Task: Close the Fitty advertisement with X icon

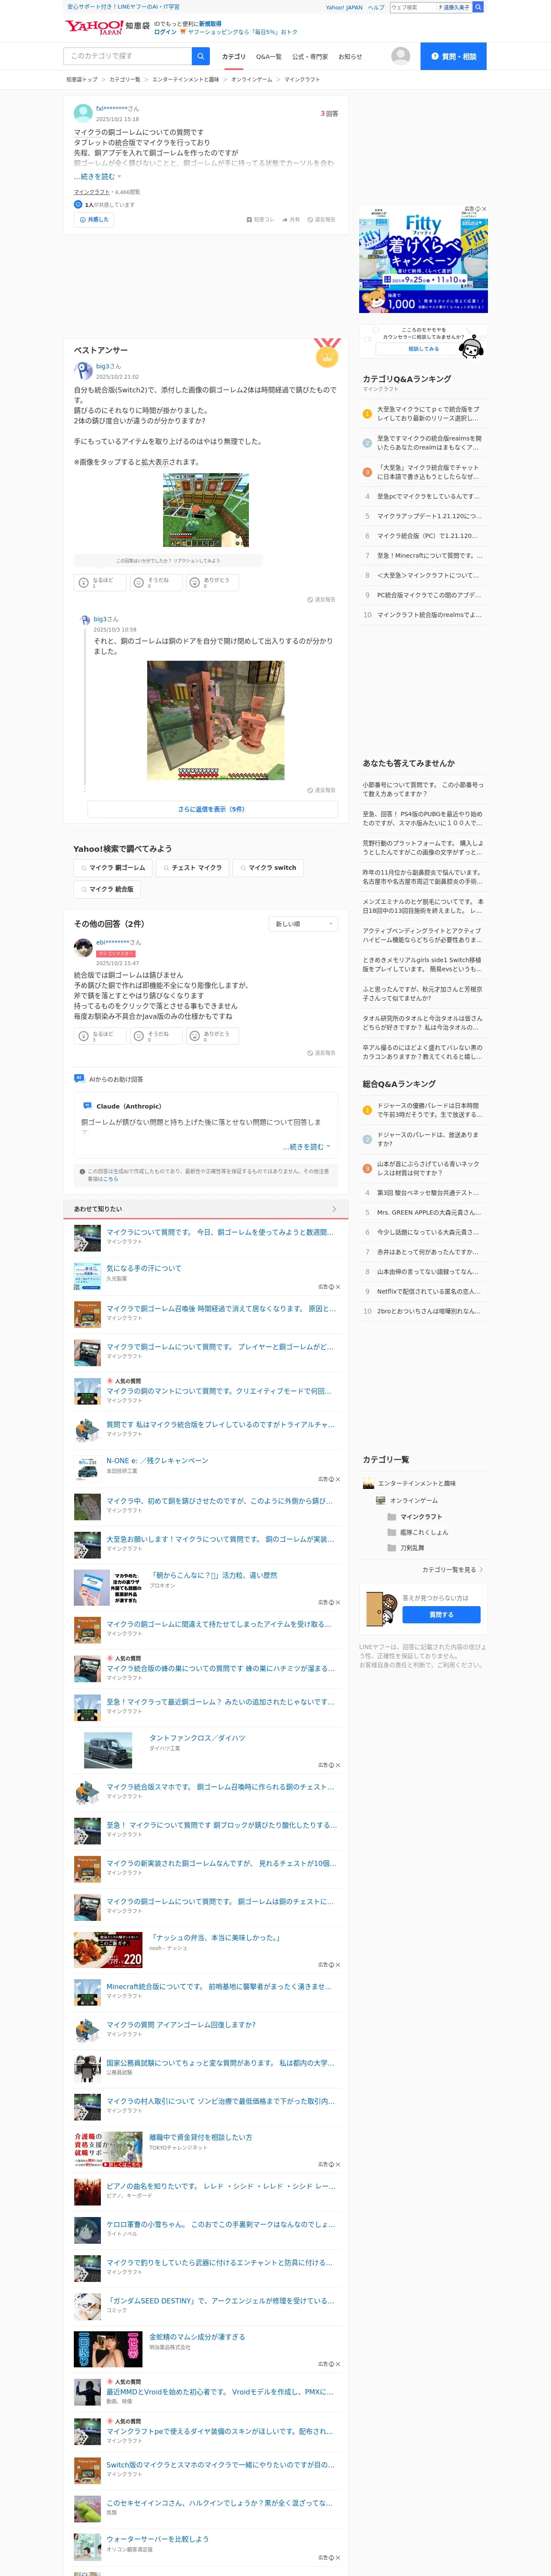Action: [x=484, y=209]
